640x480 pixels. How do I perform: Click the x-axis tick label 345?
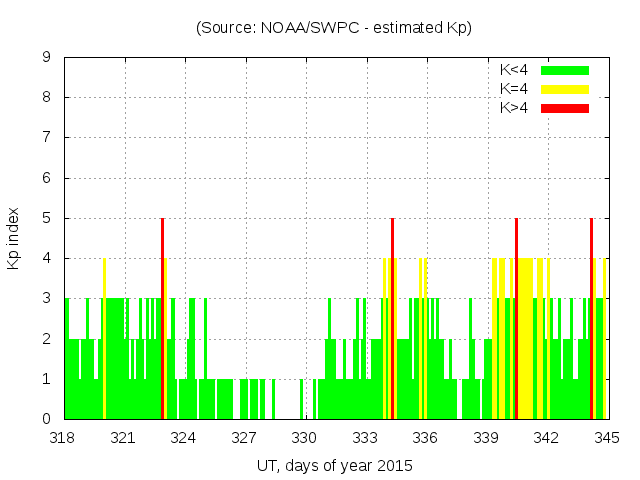point(606,438)
